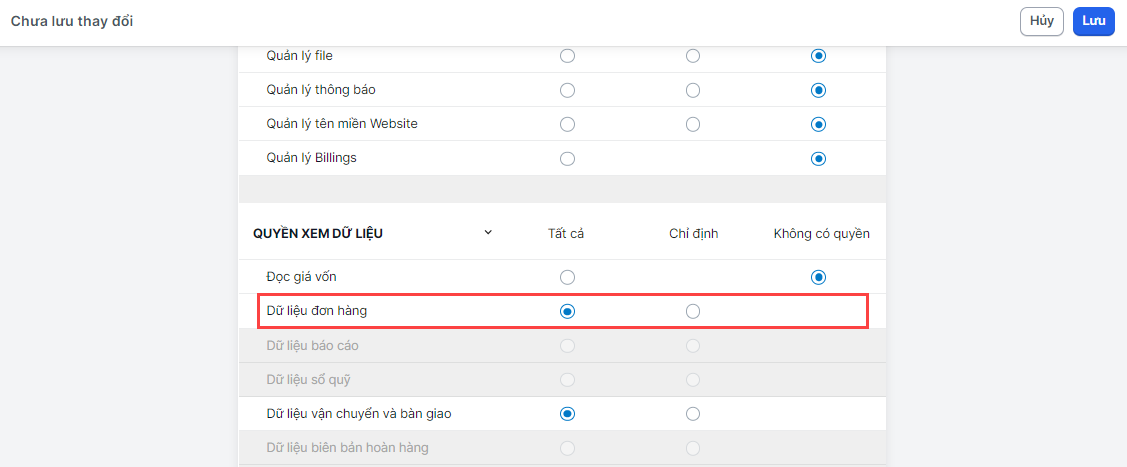Click the Lưu save button
1127x467 pixels.
pos(1093,21)
